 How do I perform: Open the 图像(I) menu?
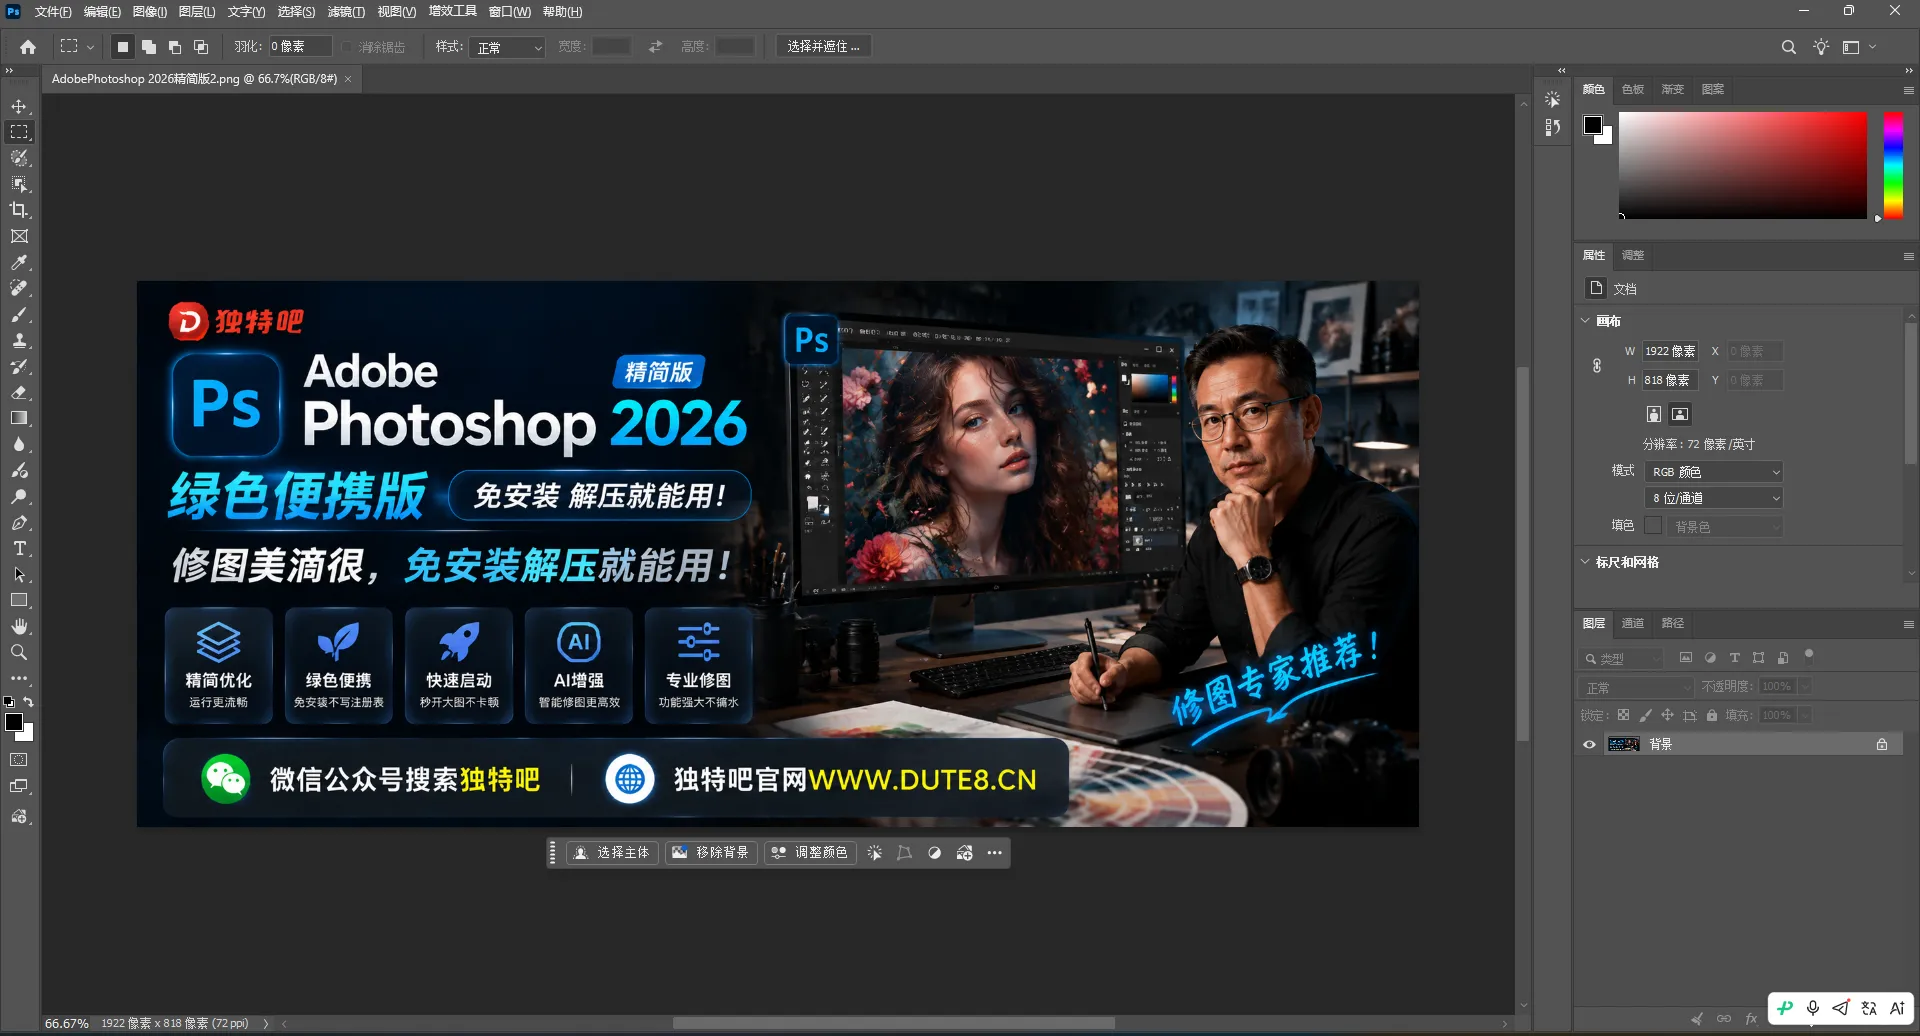click(150, 12)
